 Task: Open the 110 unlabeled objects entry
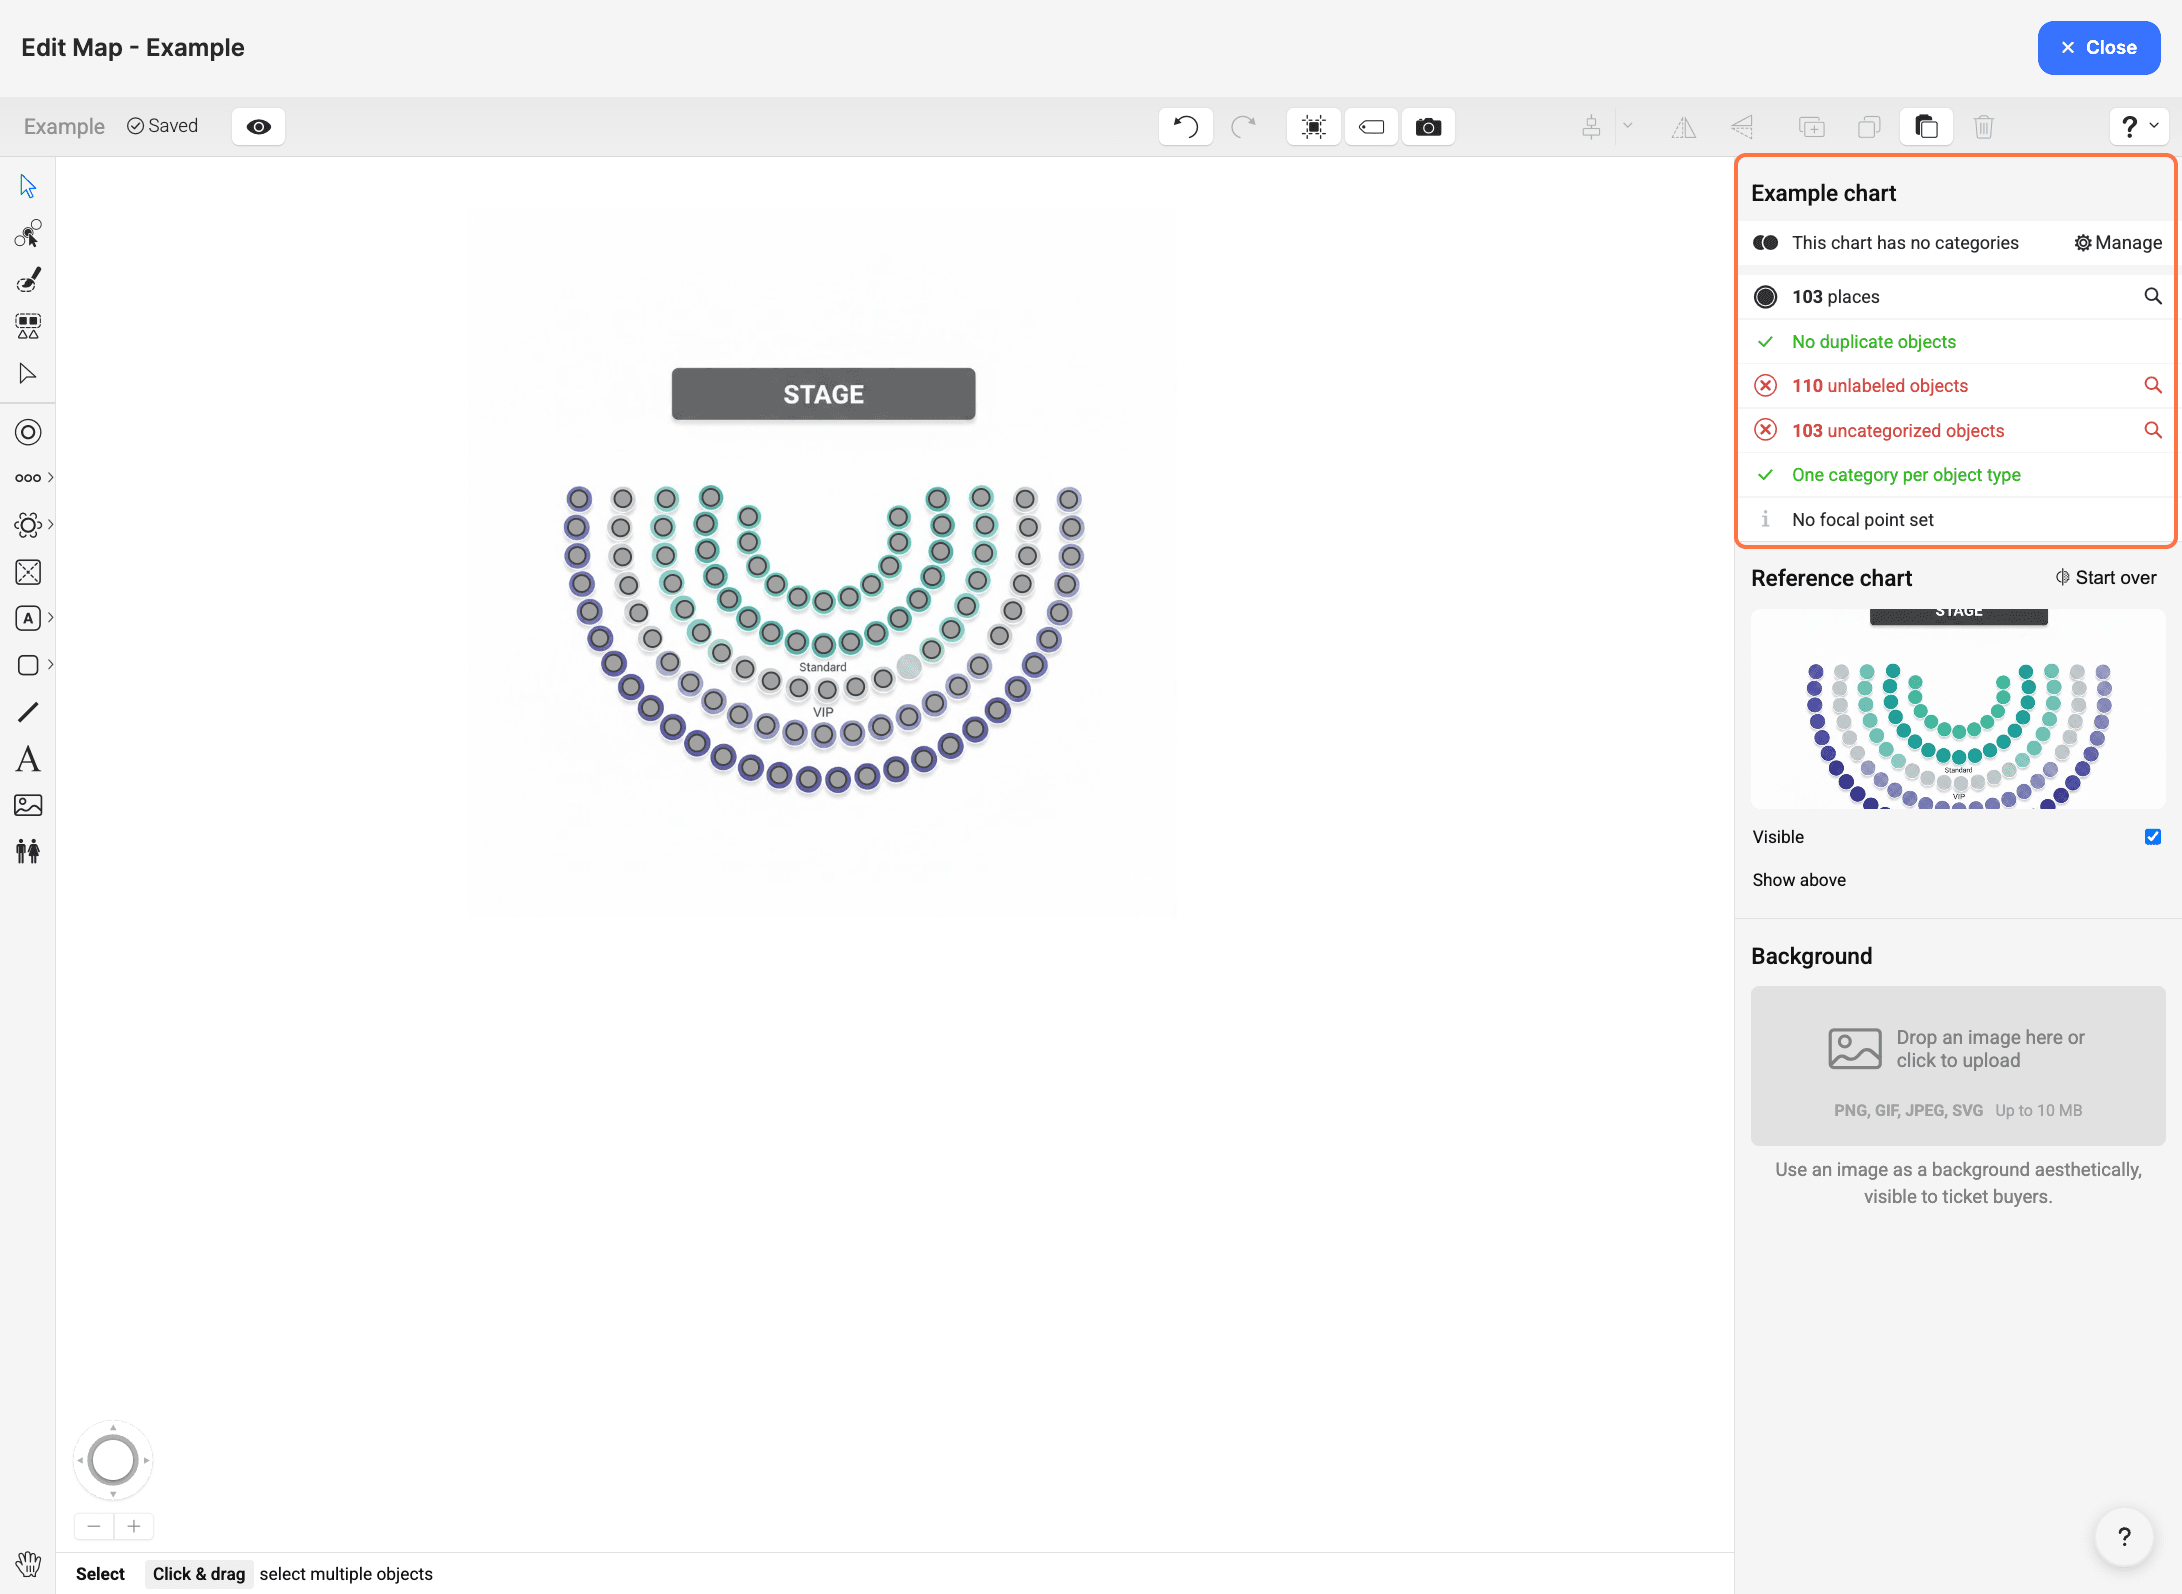pos(1879,386)
